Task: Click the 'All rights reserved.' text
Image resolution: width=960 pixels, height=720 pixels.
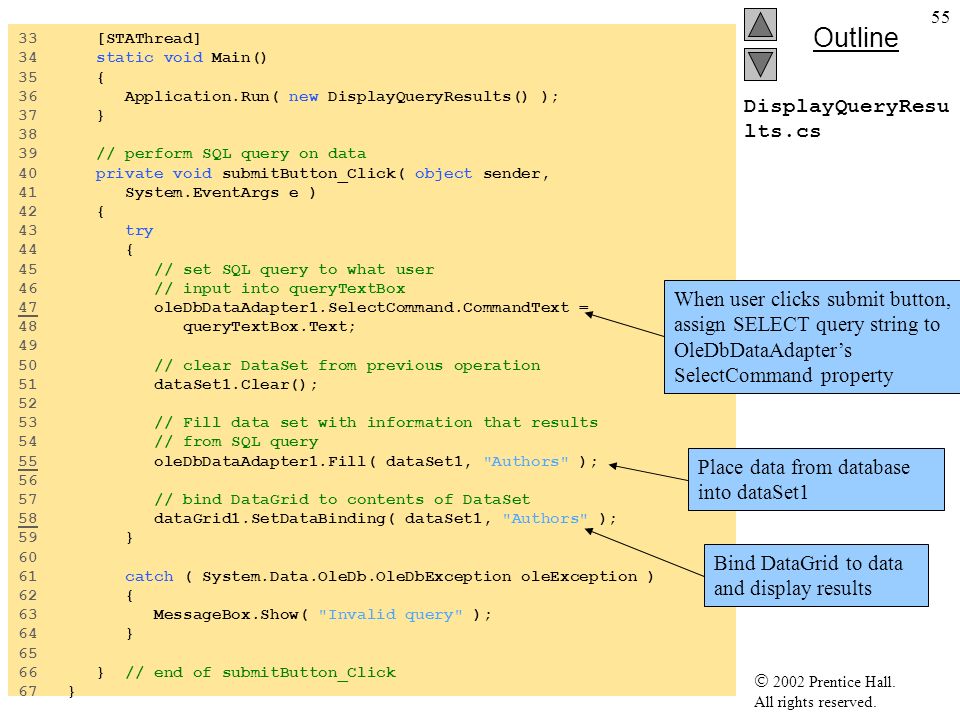Action: [x=815, y=702]
